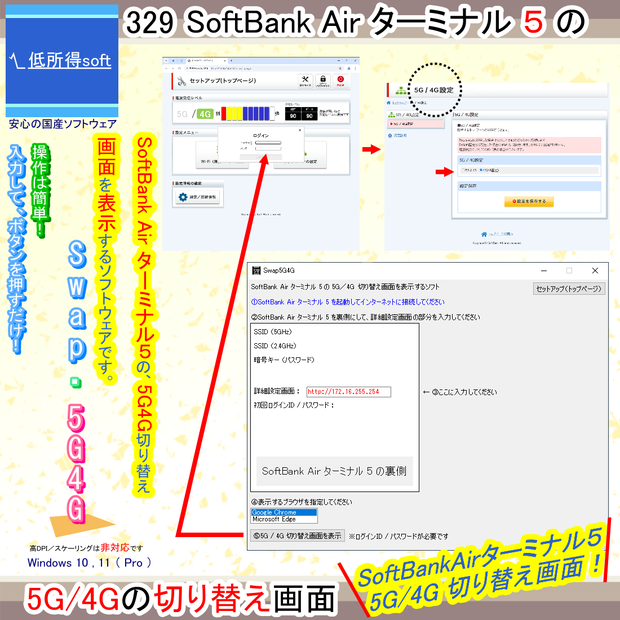The height and width of the screenshot is (620, 620).
Task: Click the wrench icon beside セットアップ(トップページ) title
Action: pyautogui.click(x=181, y=81)
